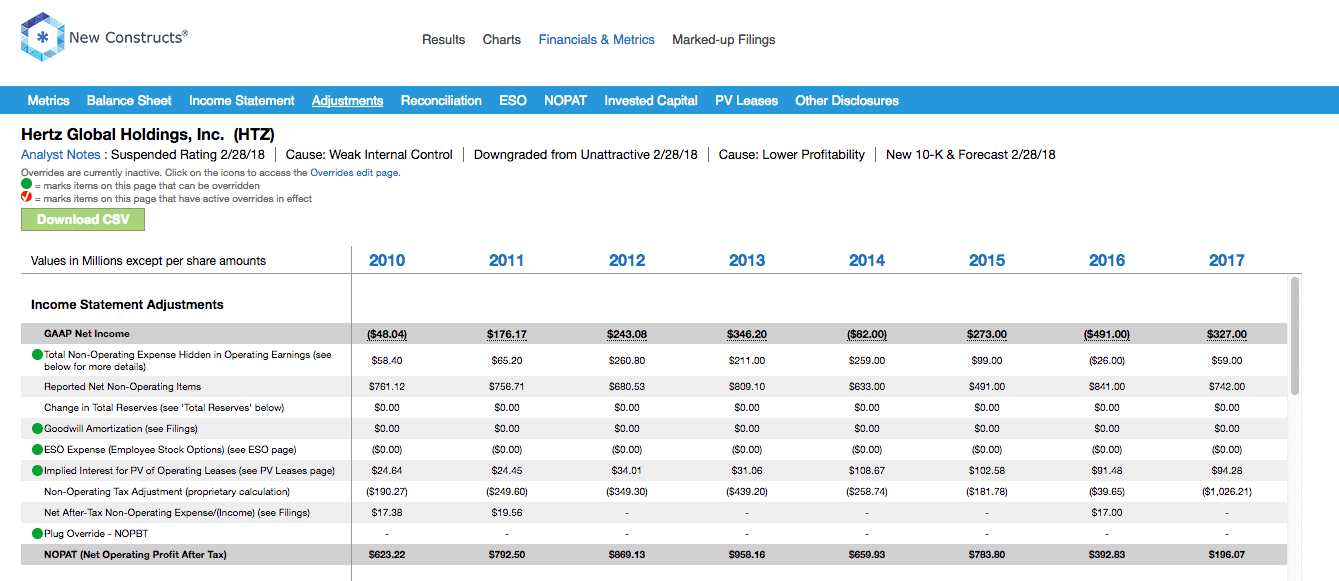Open the NOPAT tab
Screen dimensions: 1339x581
point(566,100)
